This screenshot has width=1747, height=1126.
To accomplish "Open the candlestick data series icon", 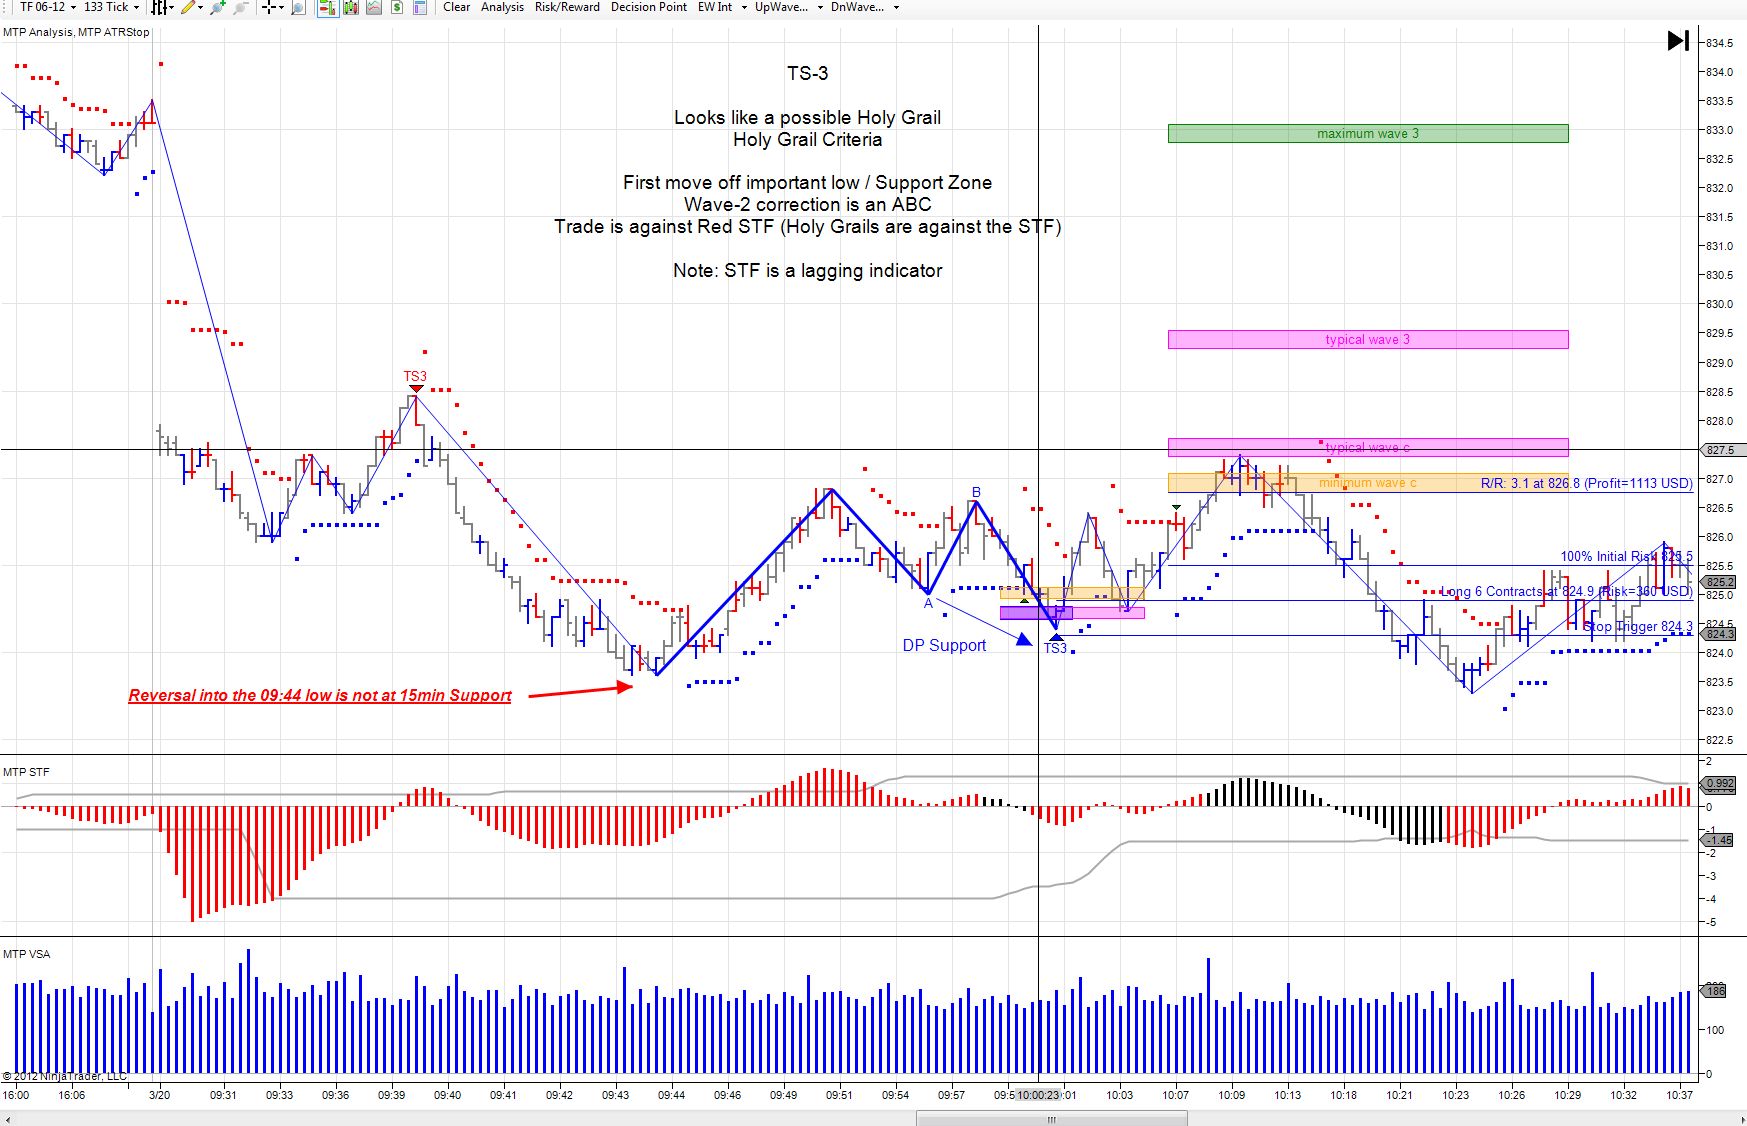I will point(351,7).
